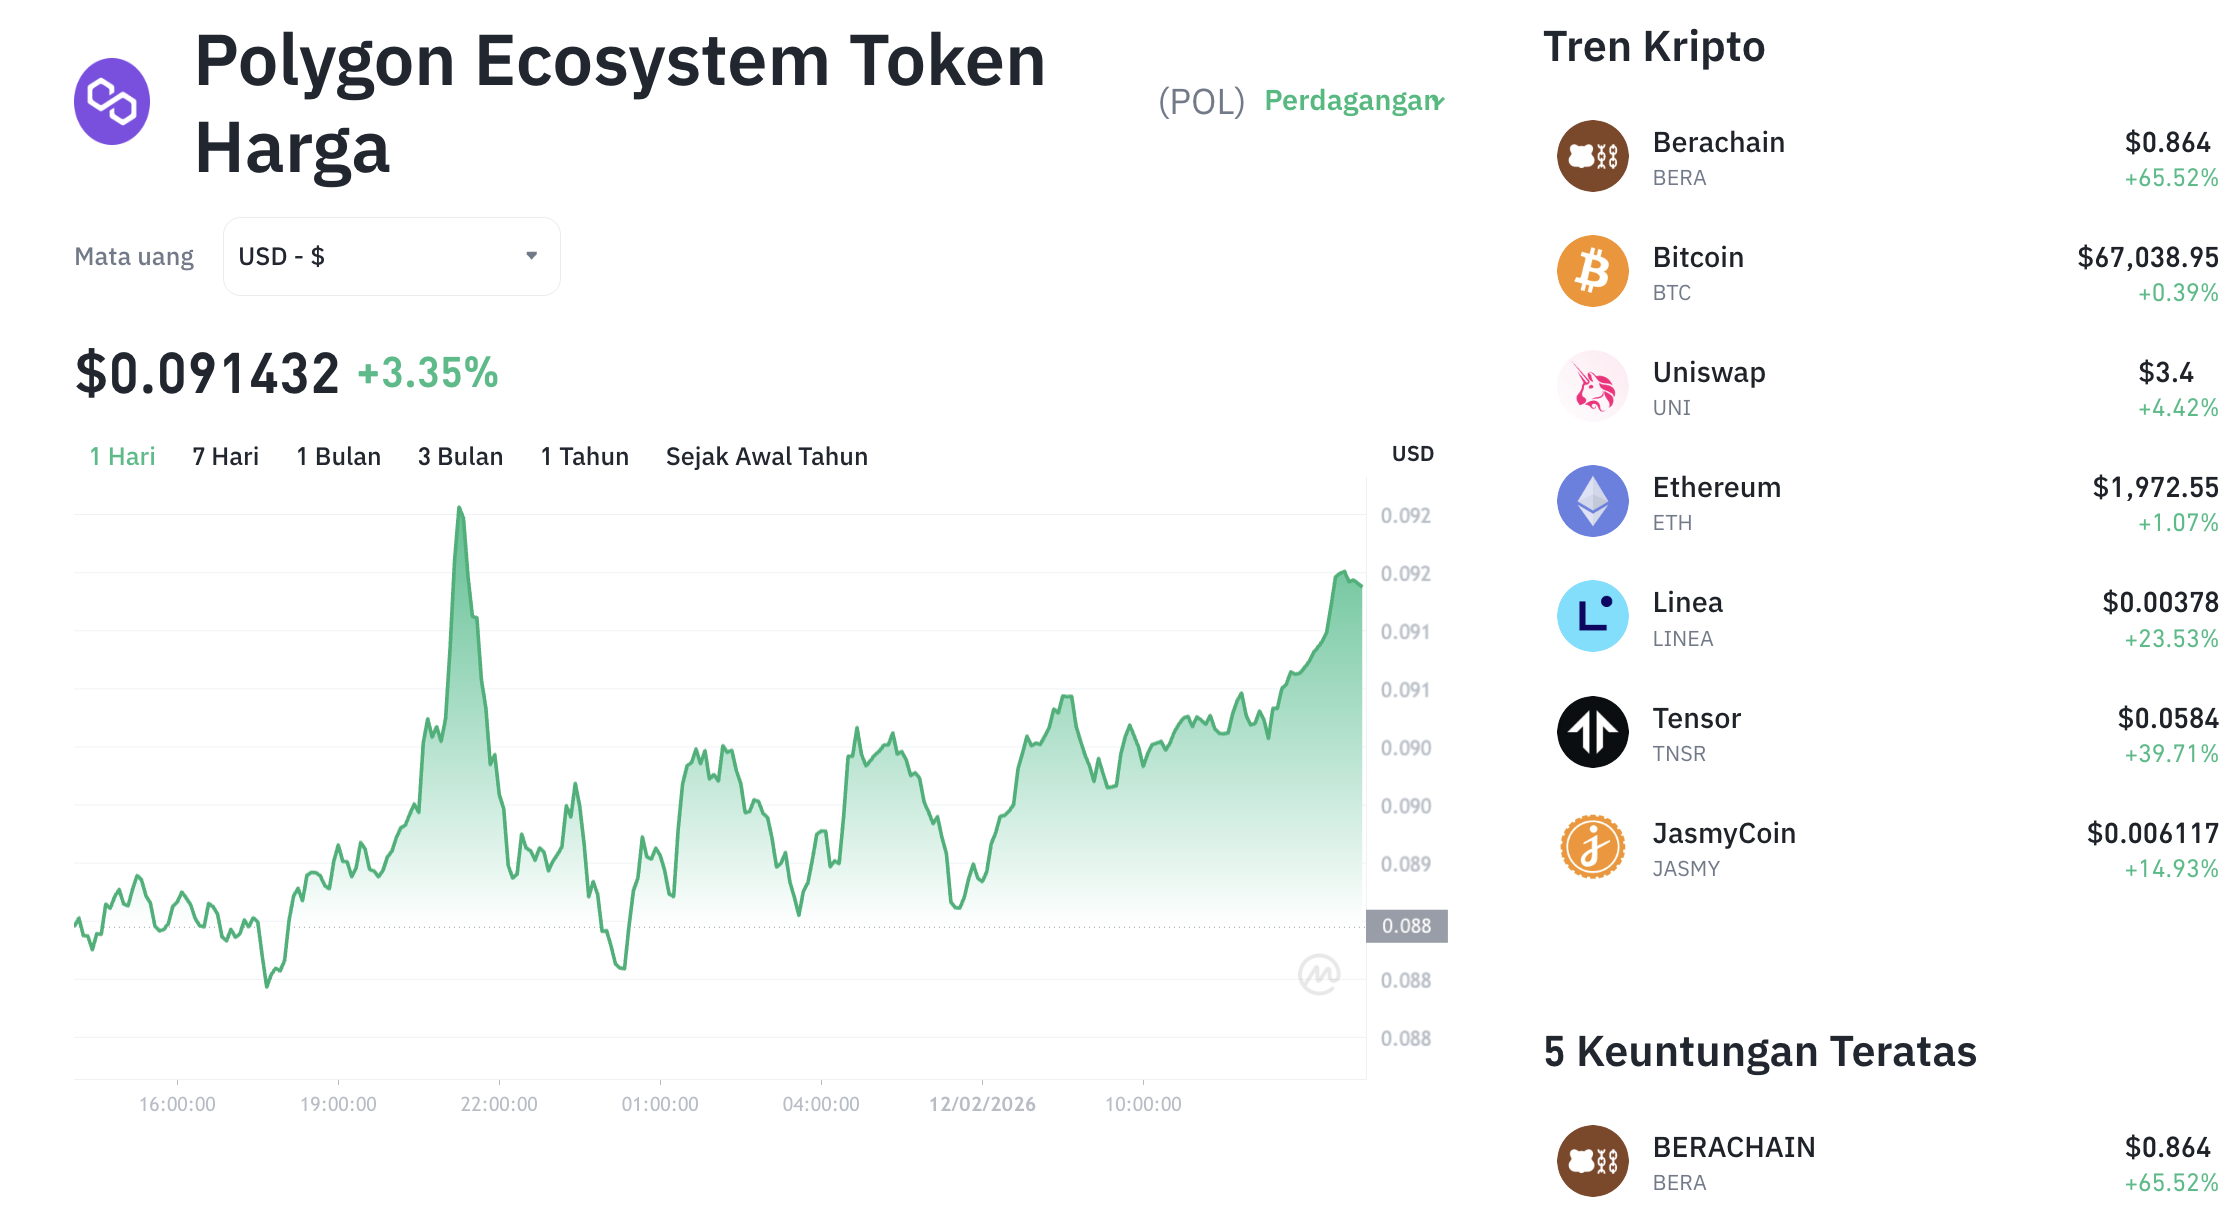Click the Mata uang dropdown caret
Screen dimensions: 2232x1220
tap(532, 257)
